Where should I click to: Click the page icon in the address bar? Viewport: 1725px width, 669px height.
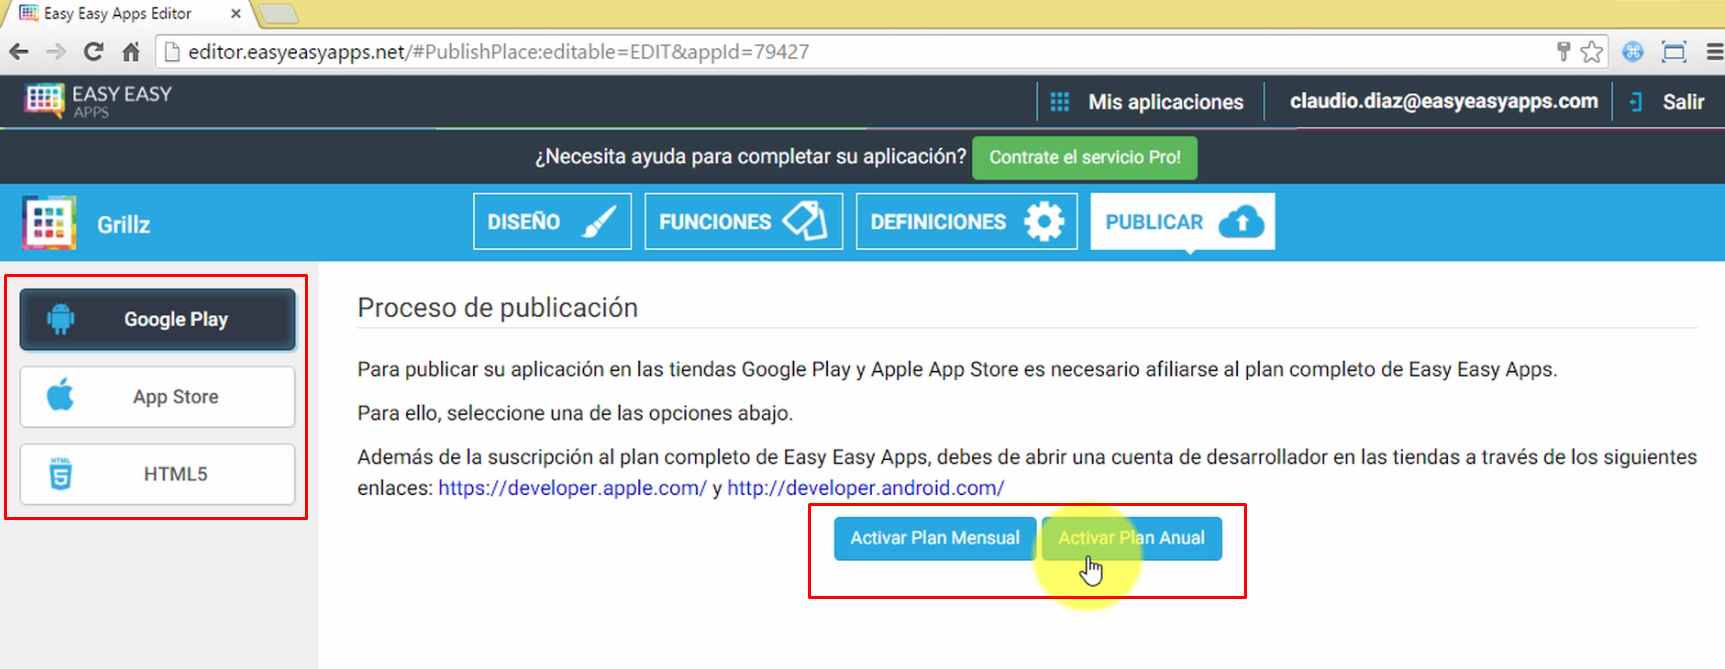click(x=171, y=52)
